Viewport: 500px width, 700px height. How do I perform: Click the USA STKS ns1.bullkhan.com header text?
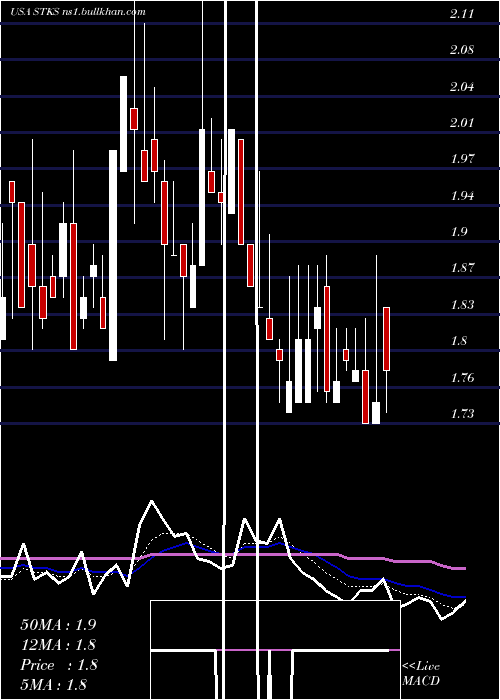(x=78, y=12)
